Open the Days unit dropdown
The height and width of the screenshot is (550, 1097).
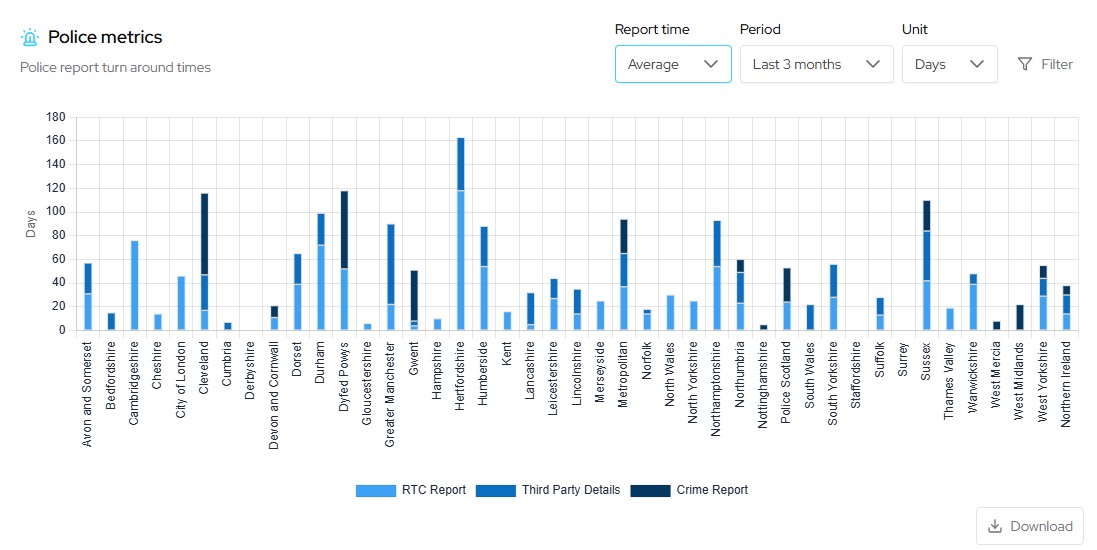pyautogui.click(x=949, y=64)
